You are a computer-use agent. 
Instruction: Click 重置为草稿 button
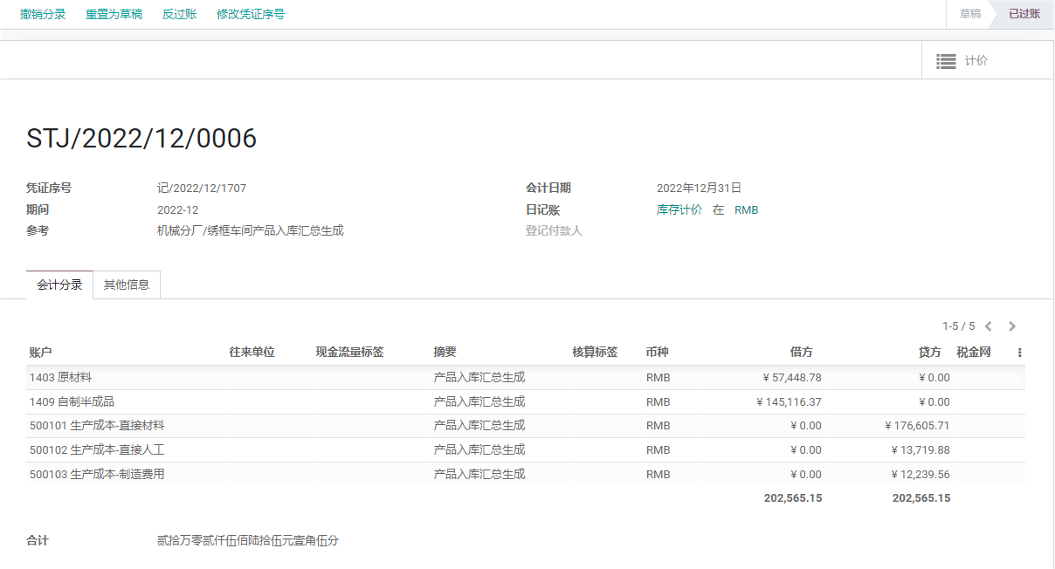(114, 14)
